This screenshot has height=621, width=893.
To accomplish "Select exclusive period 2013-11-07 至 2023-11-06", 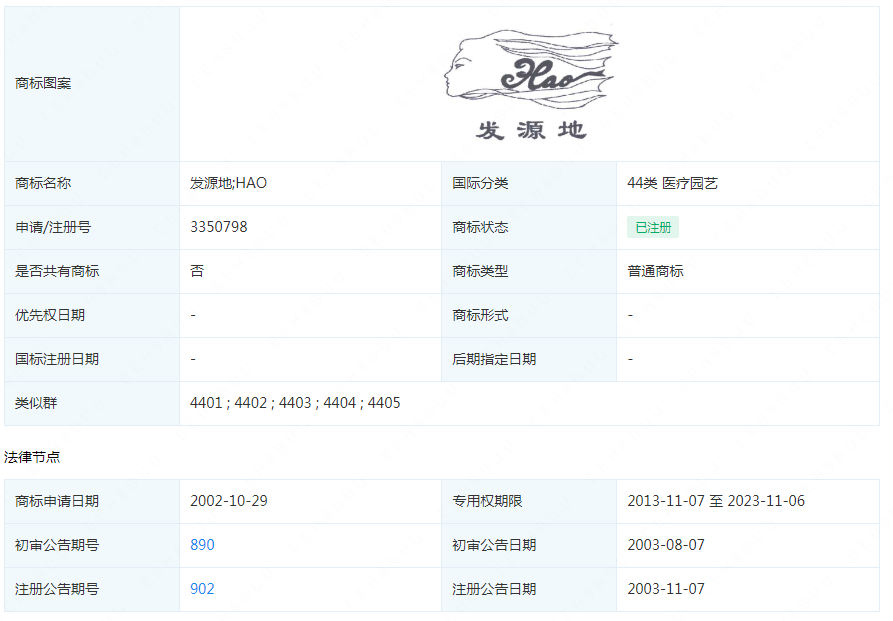I will 716,501.
